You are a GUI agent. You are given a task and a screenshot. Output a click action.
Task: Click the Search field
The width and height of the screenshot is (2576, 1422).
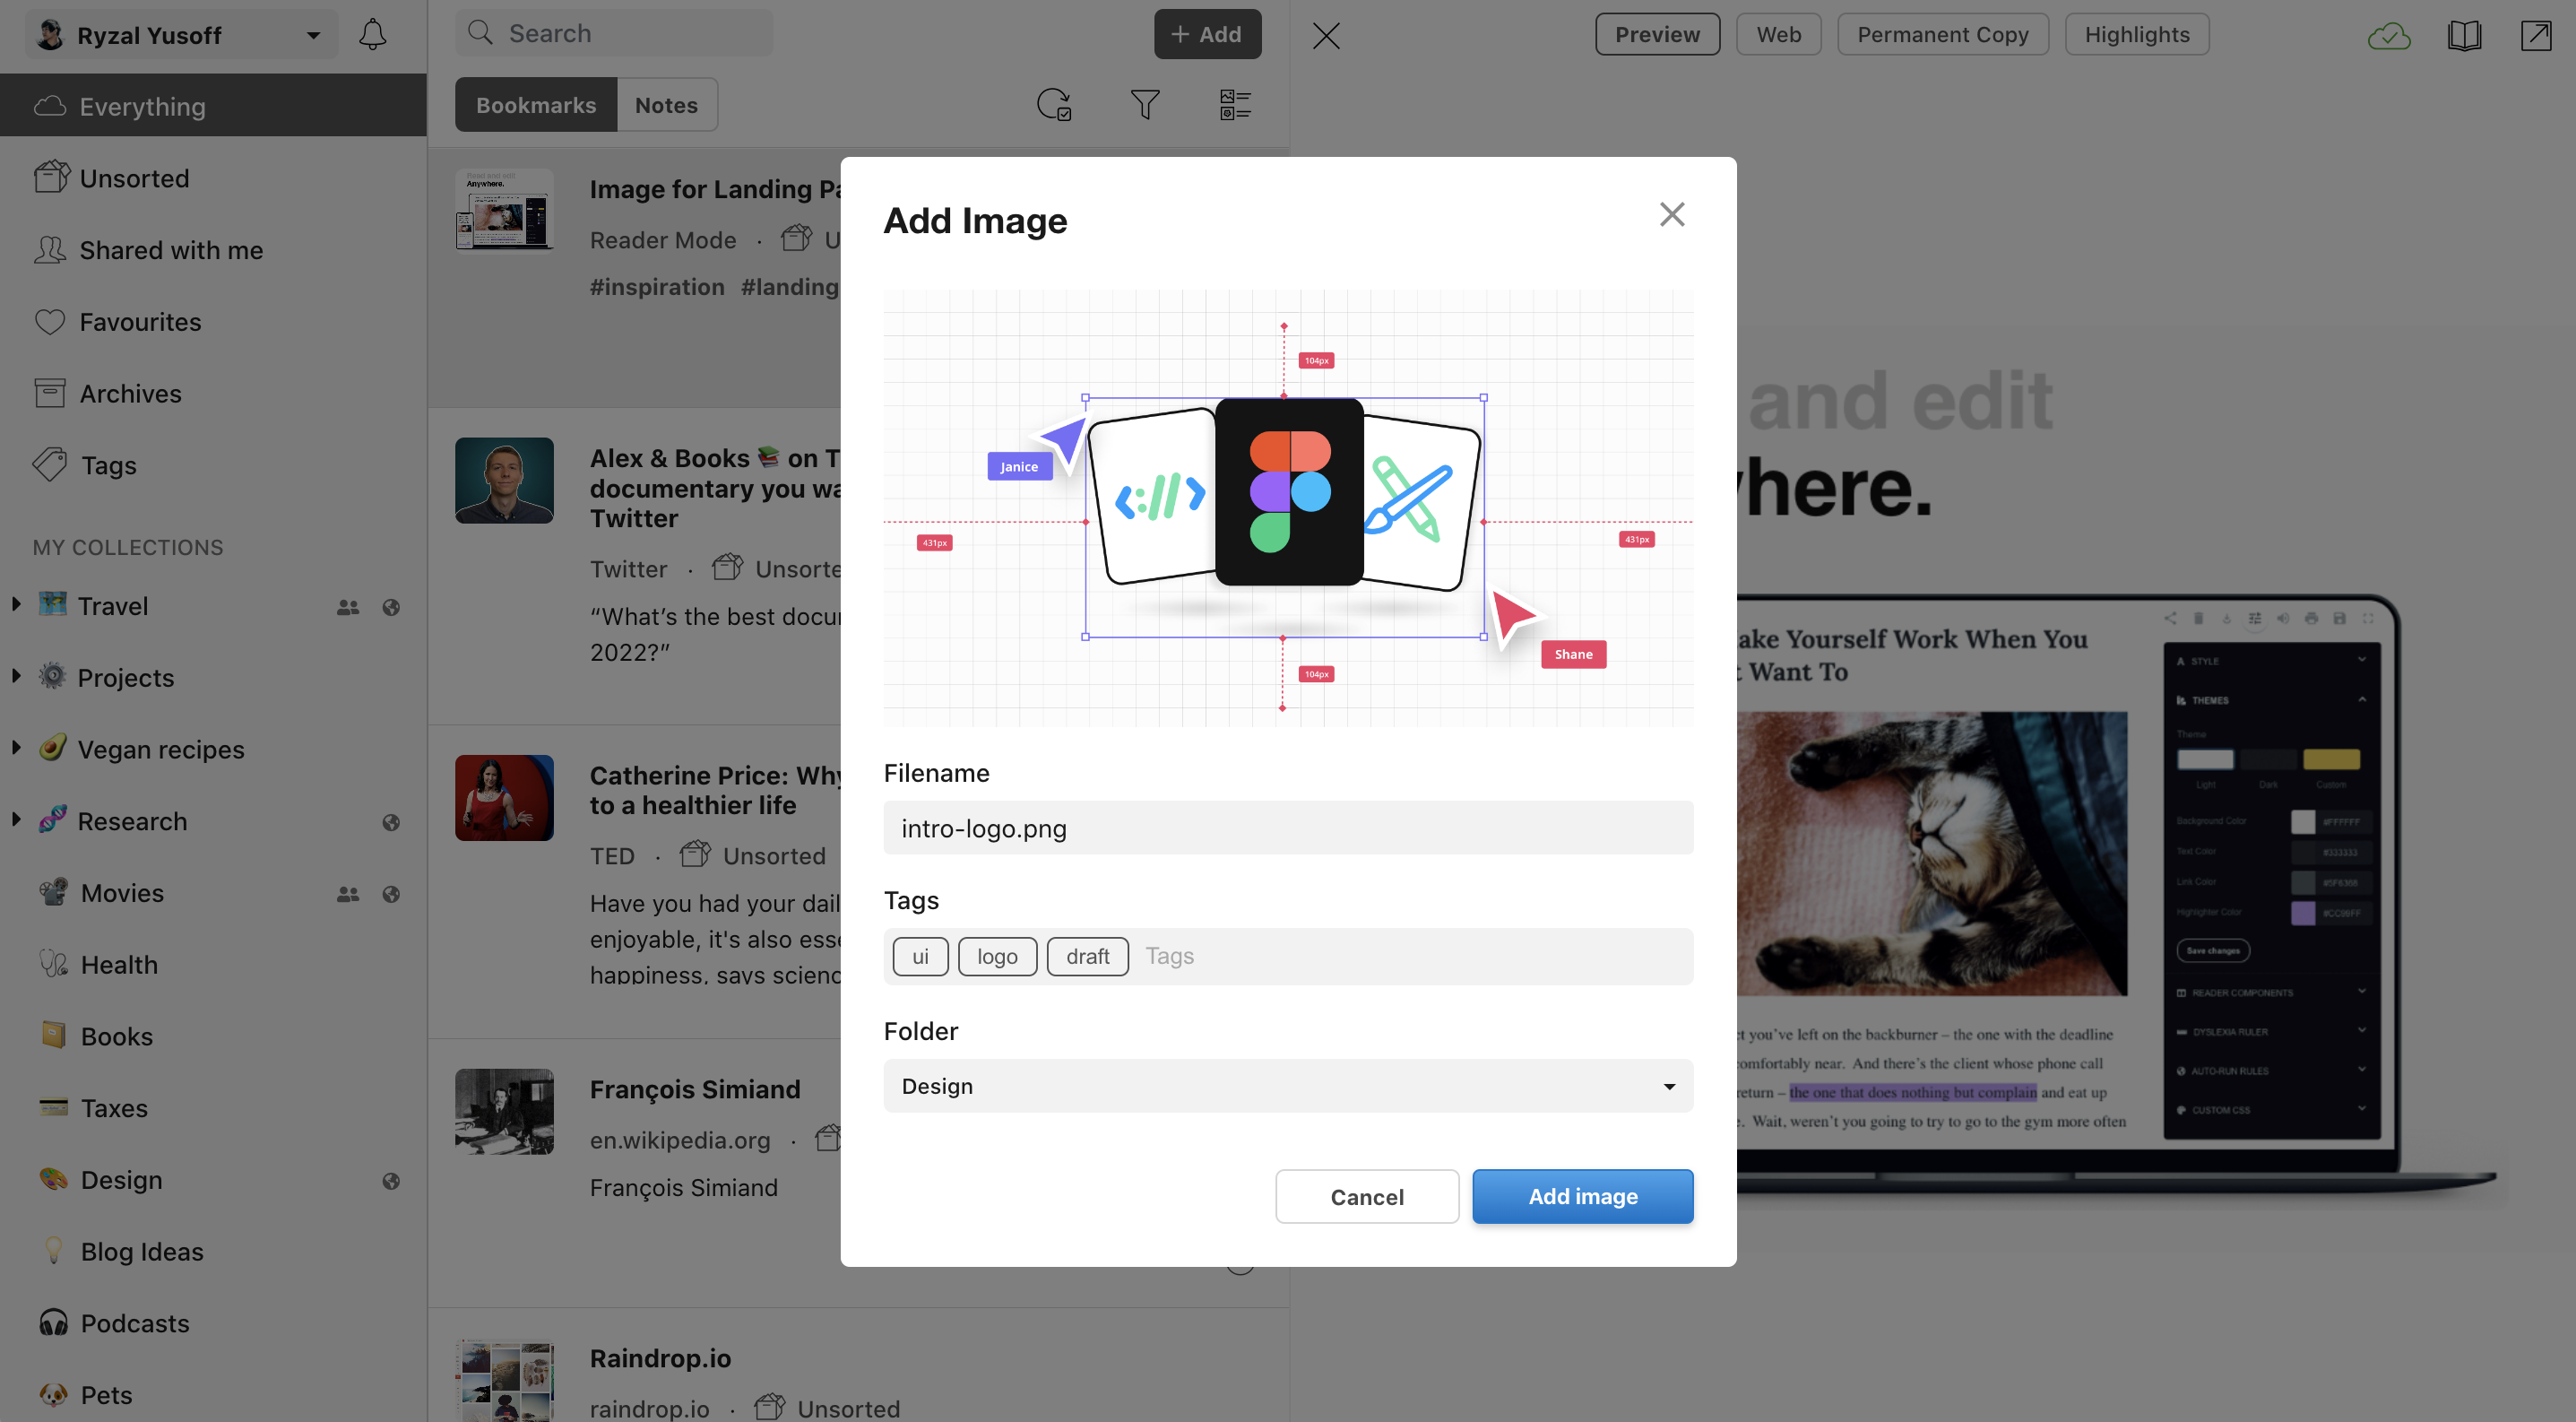coord(614,34)
